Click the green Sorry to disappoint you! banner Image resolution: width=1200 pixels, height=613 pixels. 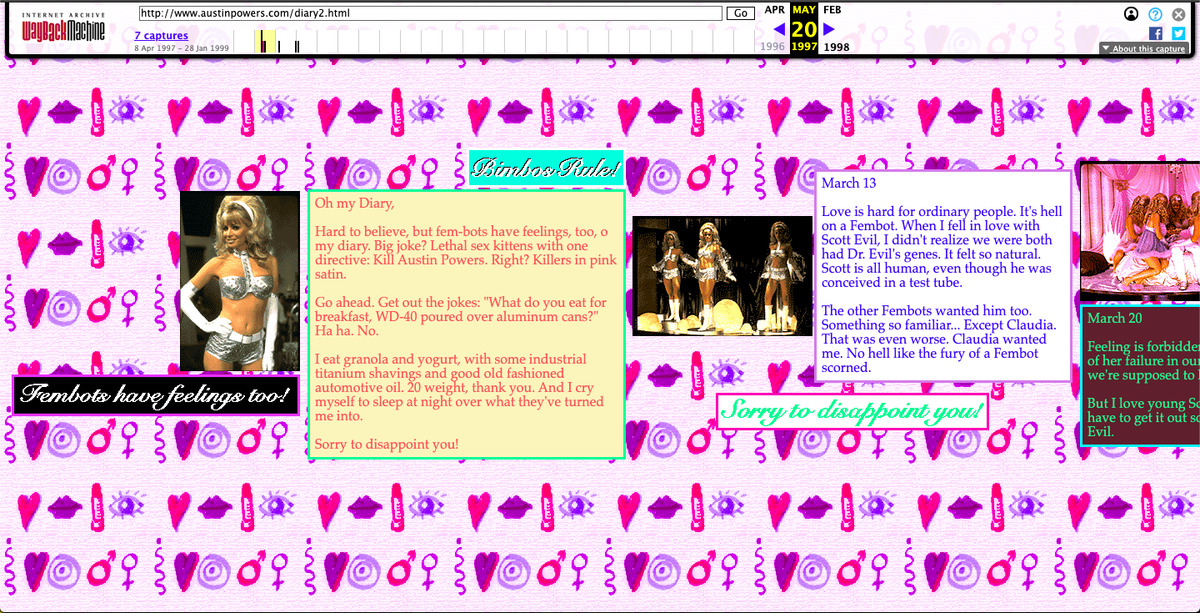coord(853,411)
